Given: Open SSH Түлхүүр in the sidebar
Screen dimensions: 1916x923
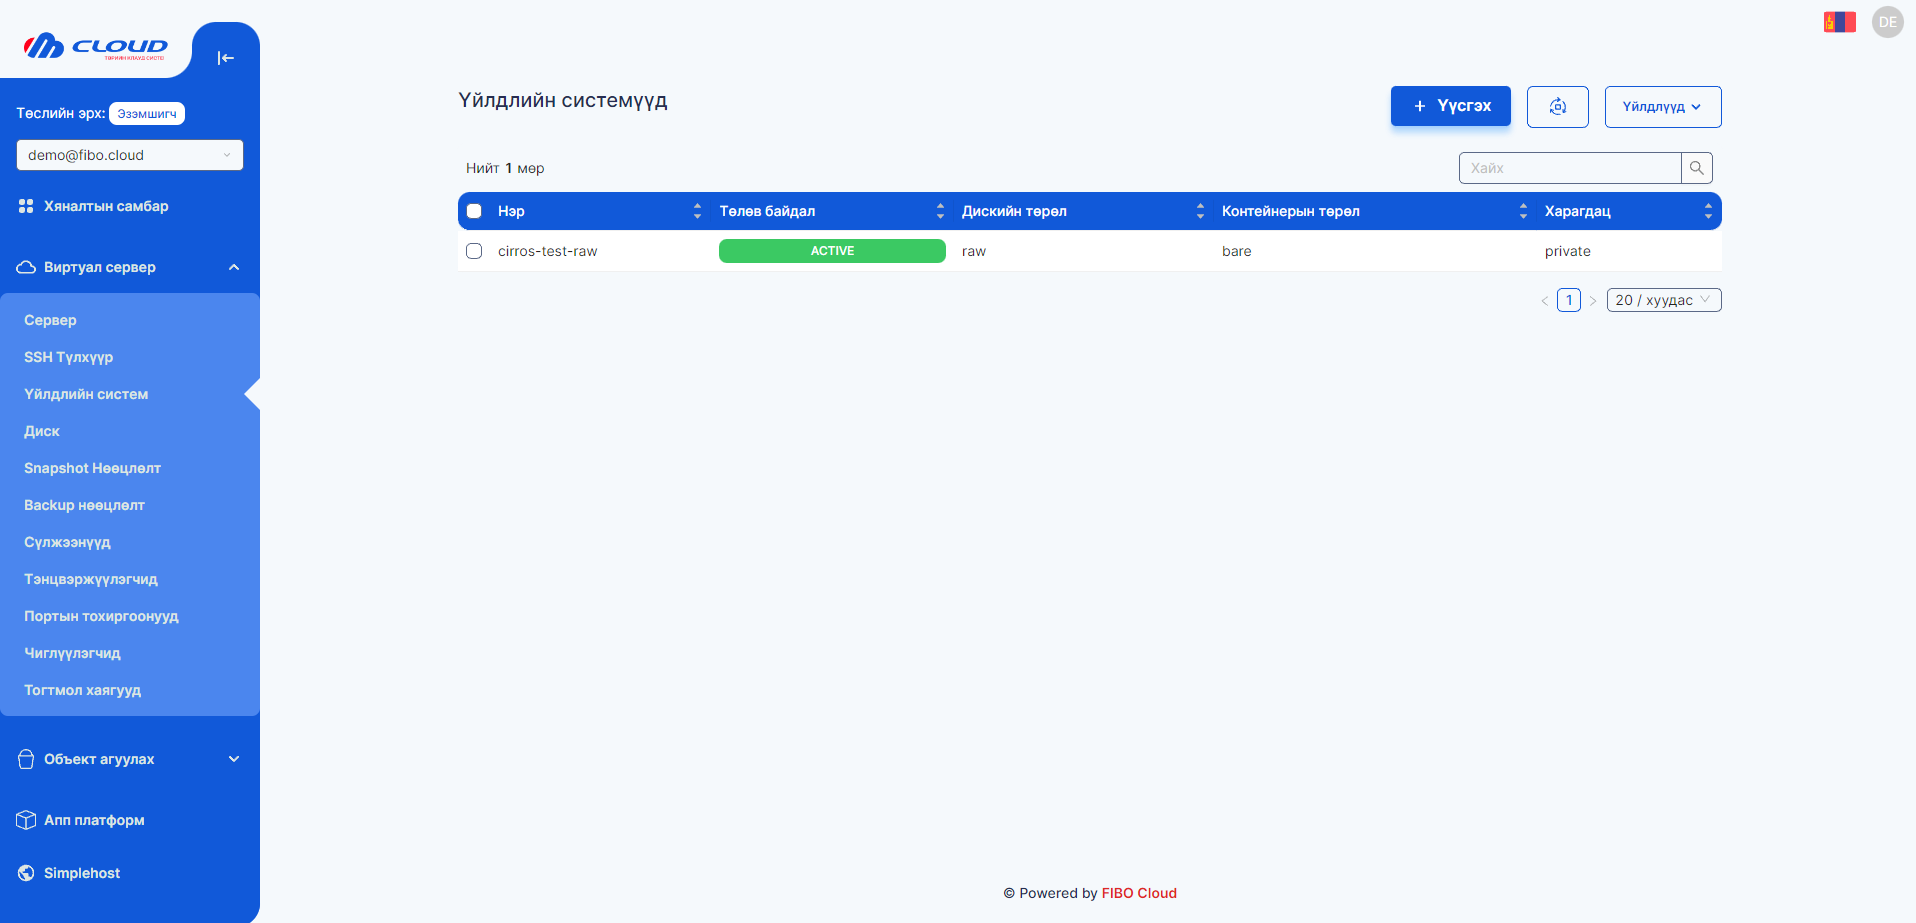Looking at the screenshot, I should tap(68, 357).
